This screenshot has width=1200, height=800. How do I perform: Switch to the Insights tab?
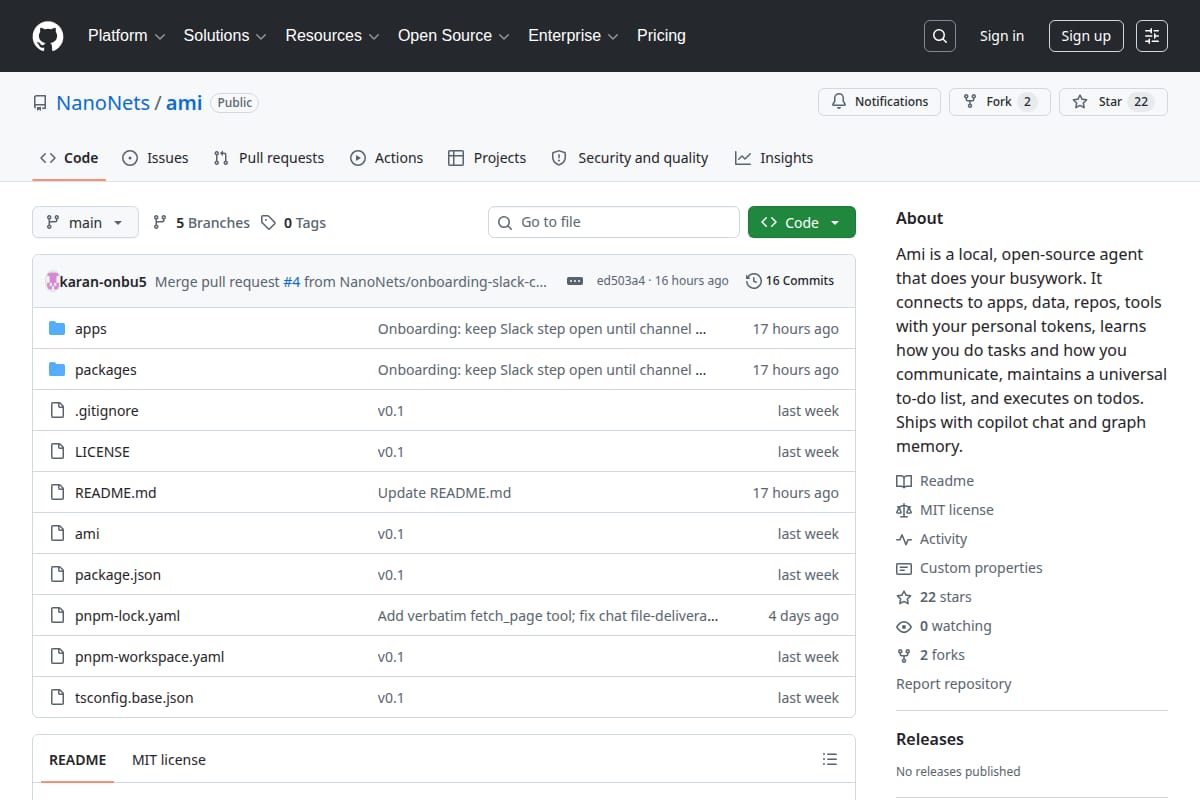[x=774, y=158]
